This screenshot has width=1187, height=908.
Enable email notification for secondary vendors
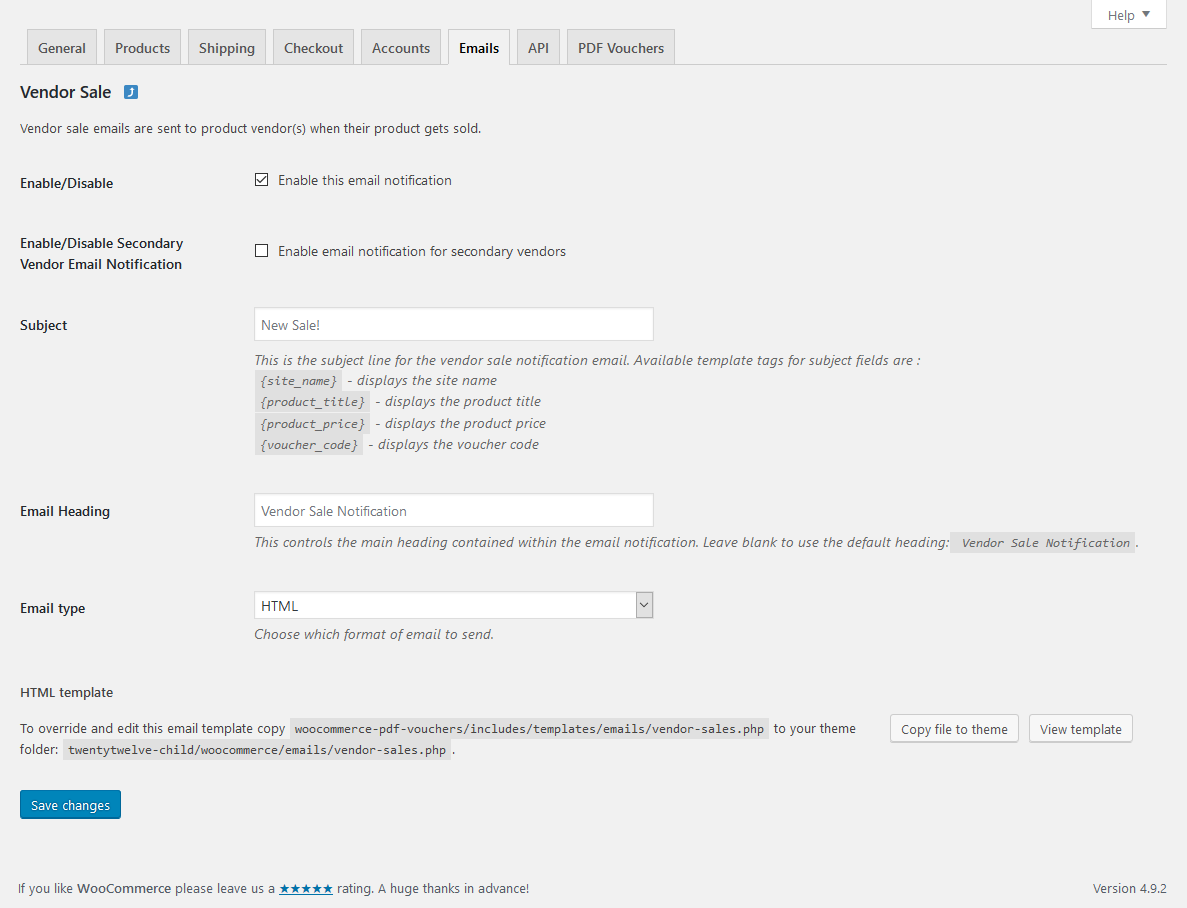coord(262,251)
